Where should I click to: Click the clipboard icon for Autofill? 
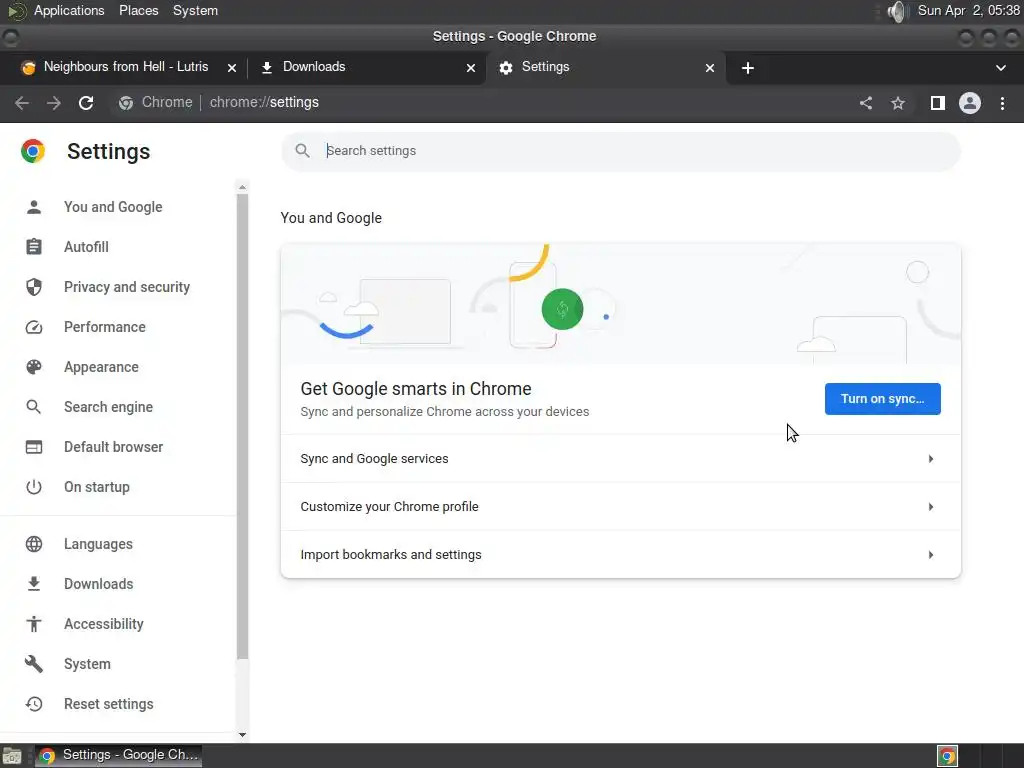[x=34, y=247]
